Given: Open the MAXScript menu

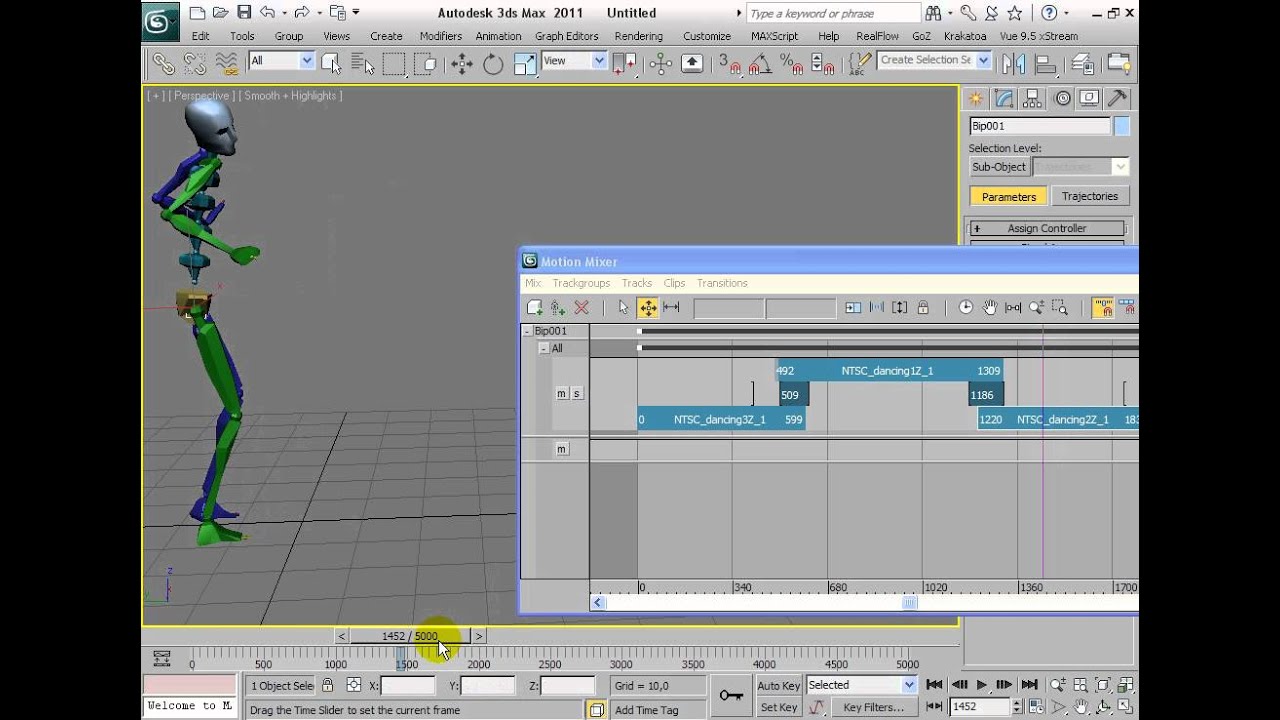Looking at the screenshot, I should point(774,36).
